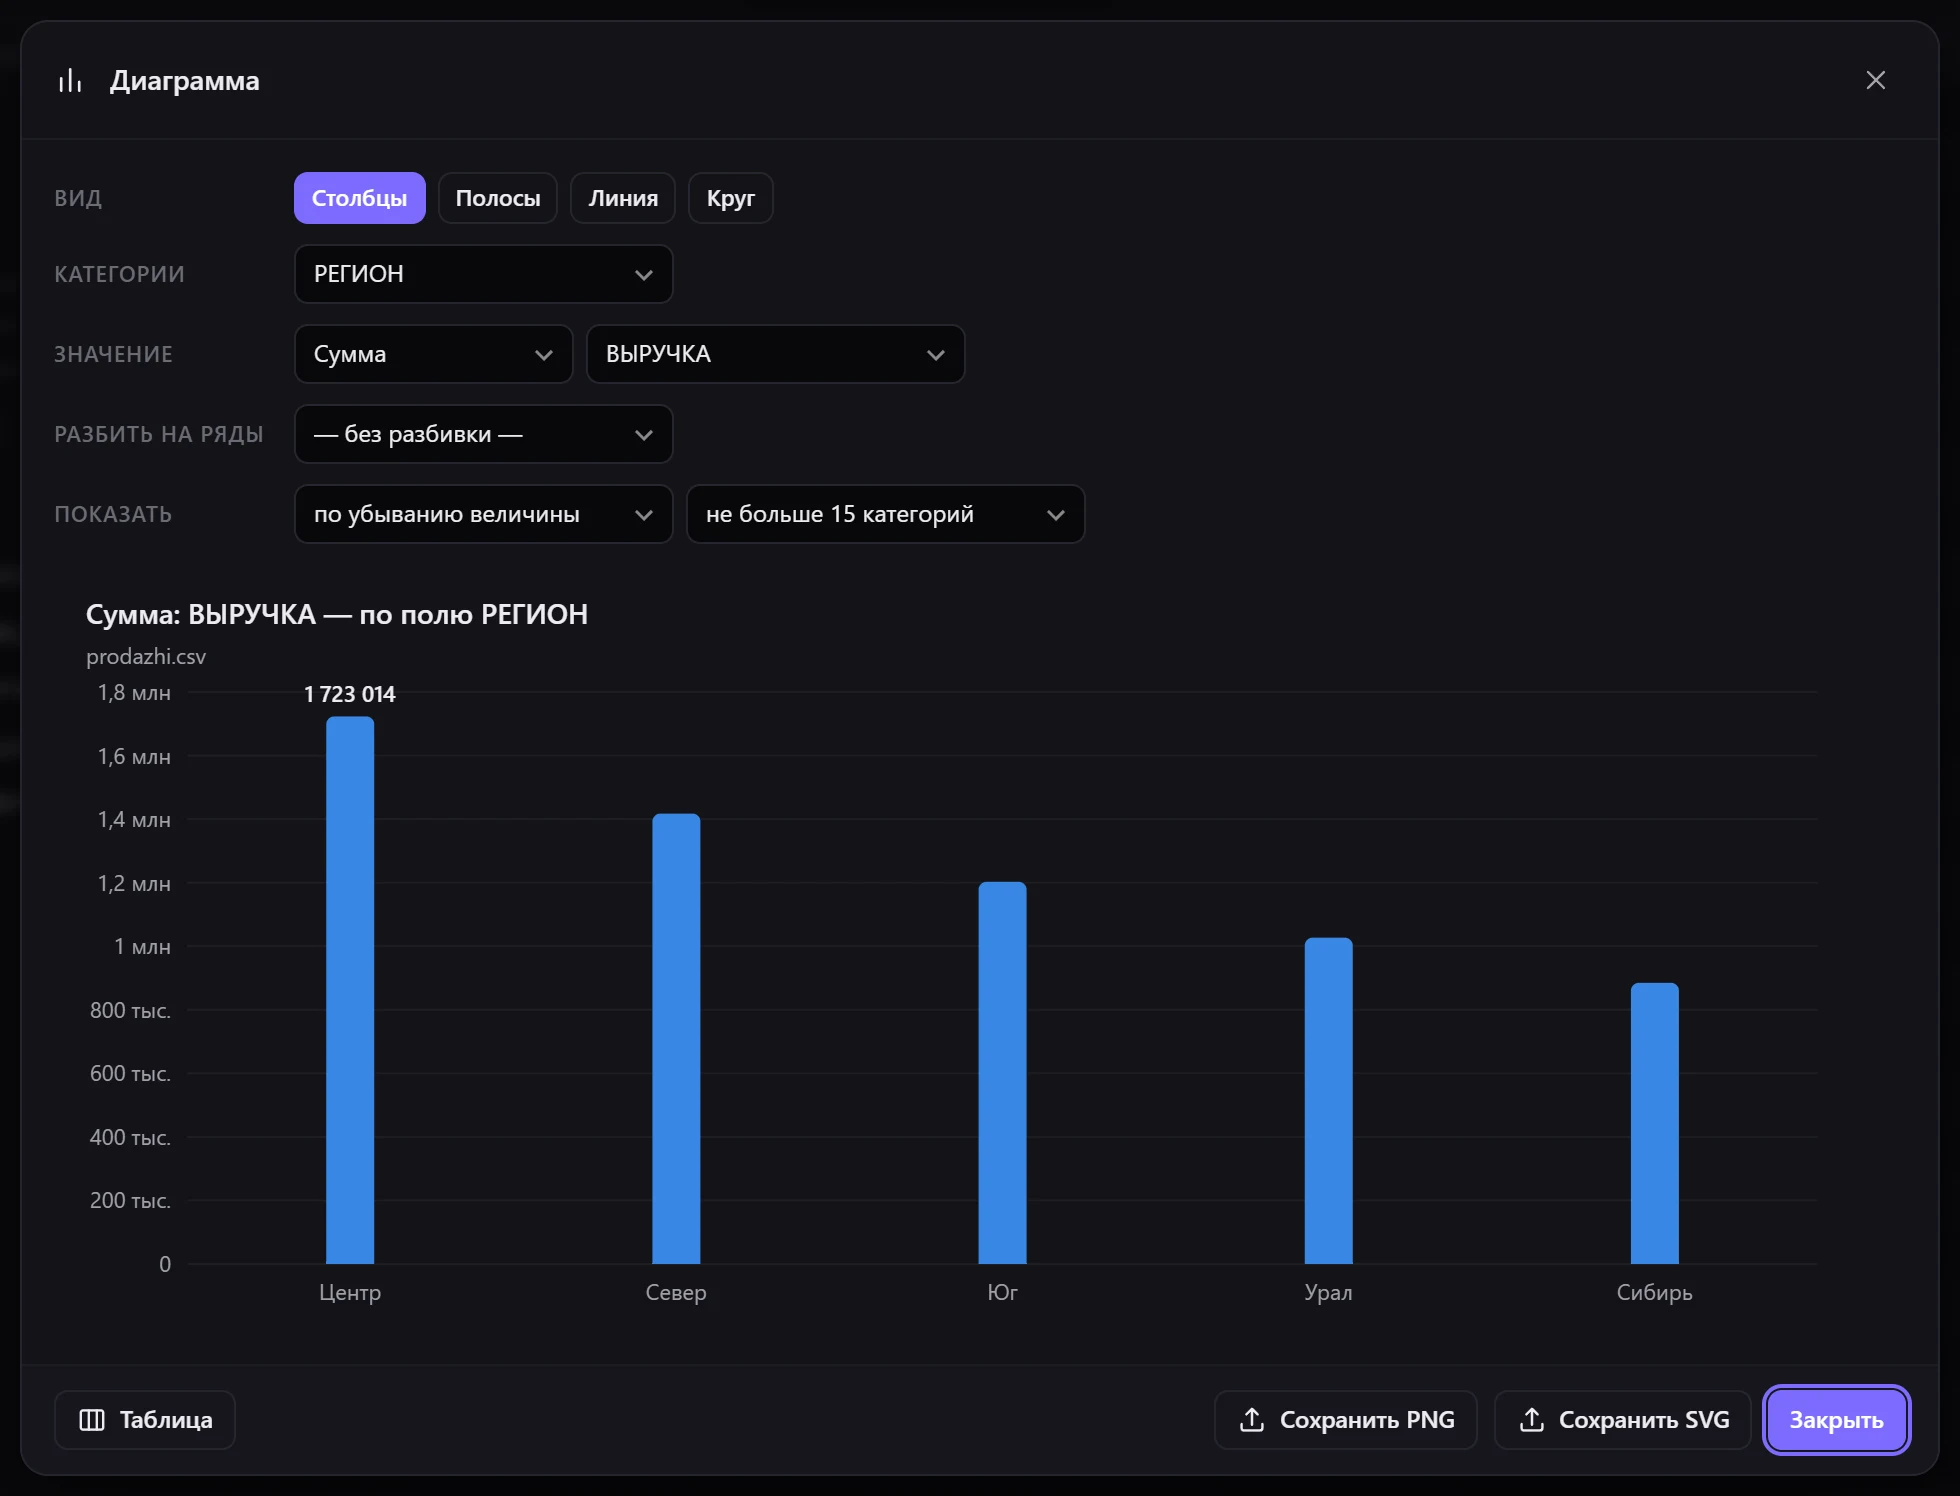Expand the 'без разбивки' series dropdown
Screen dimensions: 1960x1496
484,434
